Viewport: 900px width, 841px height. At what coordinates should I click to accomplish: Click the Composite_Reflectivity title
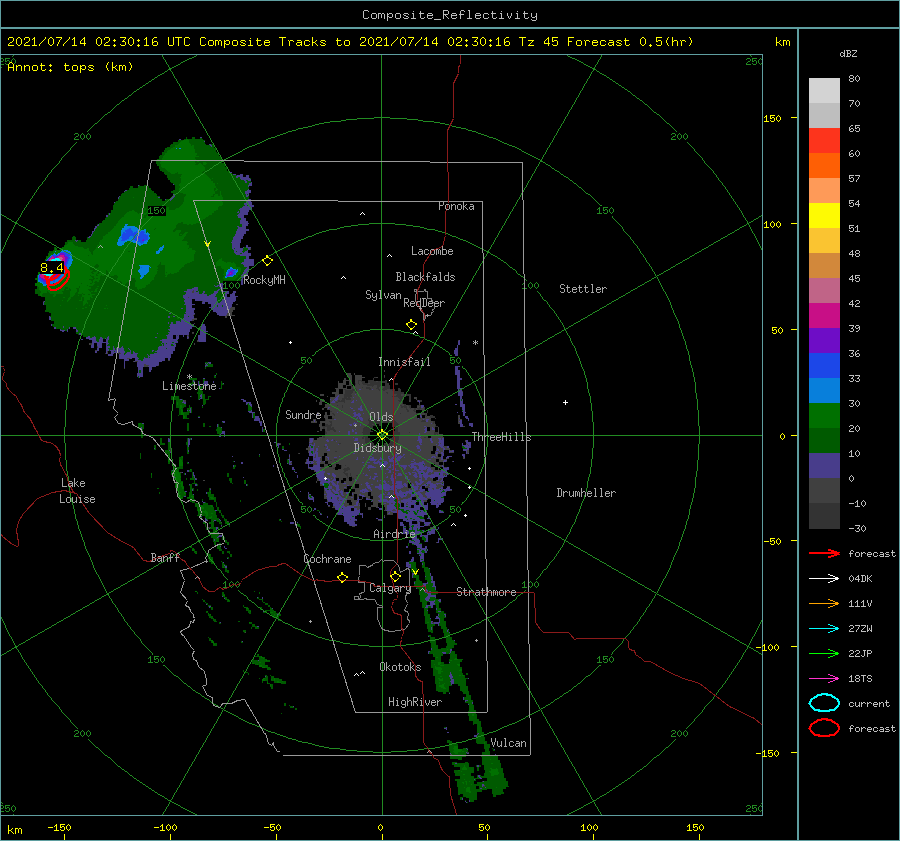[x=449, y=15]
